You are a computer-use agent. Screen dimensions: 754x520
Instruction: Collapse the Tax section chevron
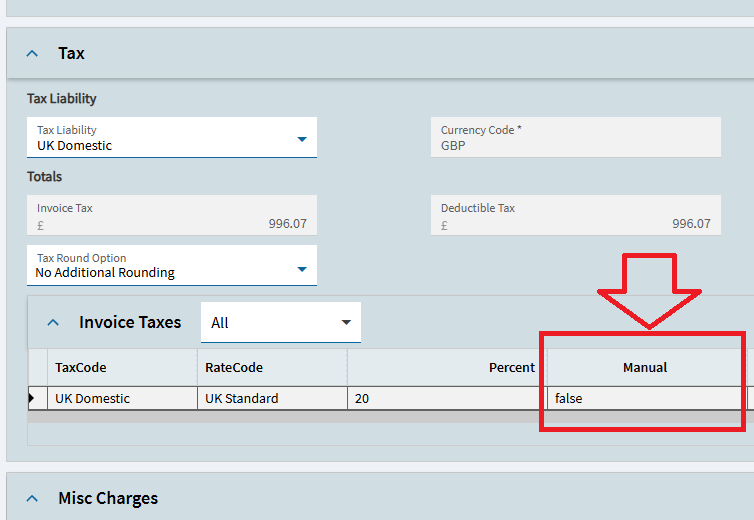(x=32, y=53)
